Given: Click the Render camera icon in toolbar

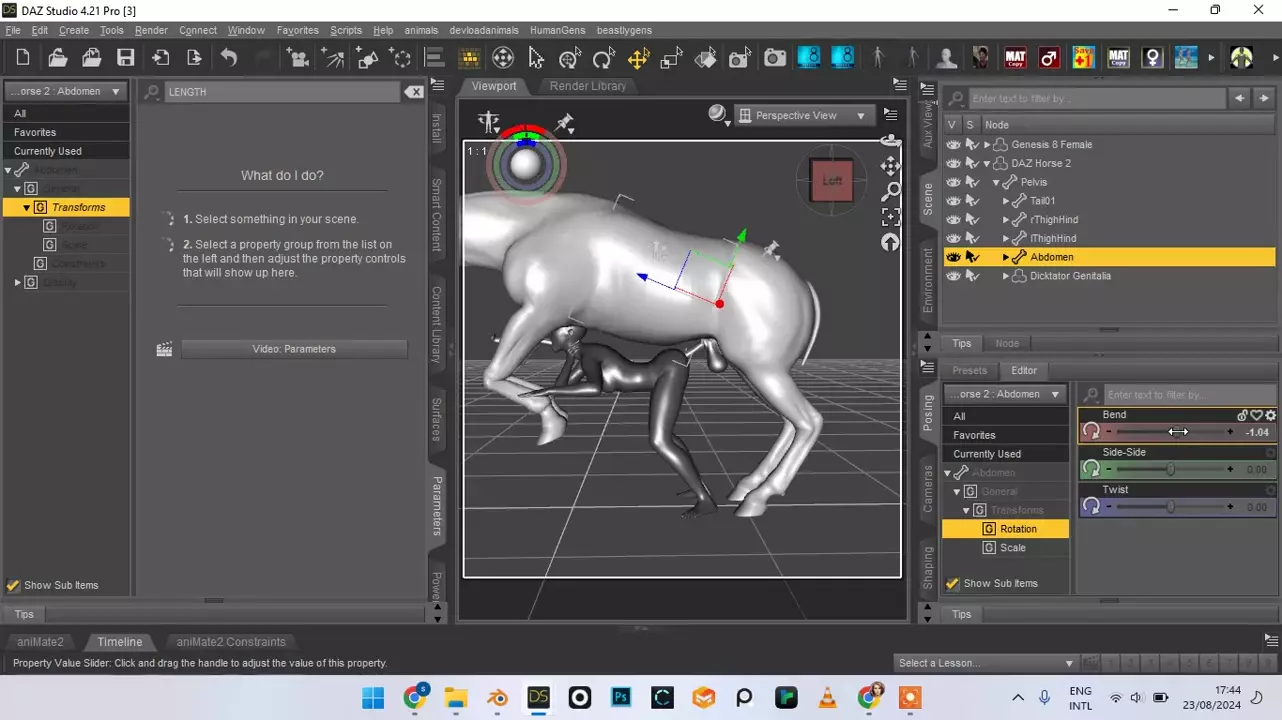Looking at the screenshot, I should click(x=775, y=58).
